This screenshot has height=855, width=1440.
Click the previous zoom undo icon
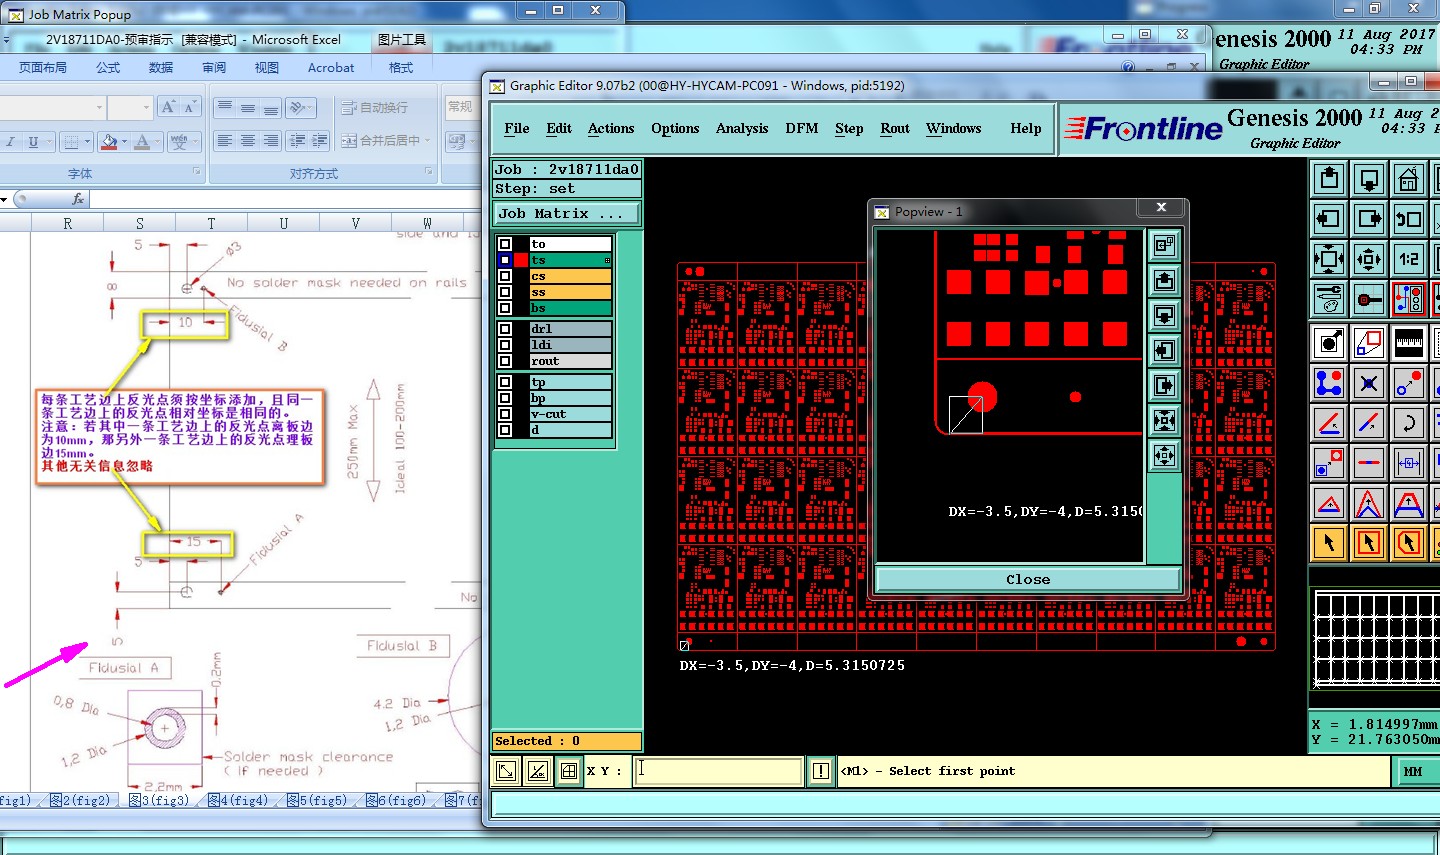point(1408,219)
